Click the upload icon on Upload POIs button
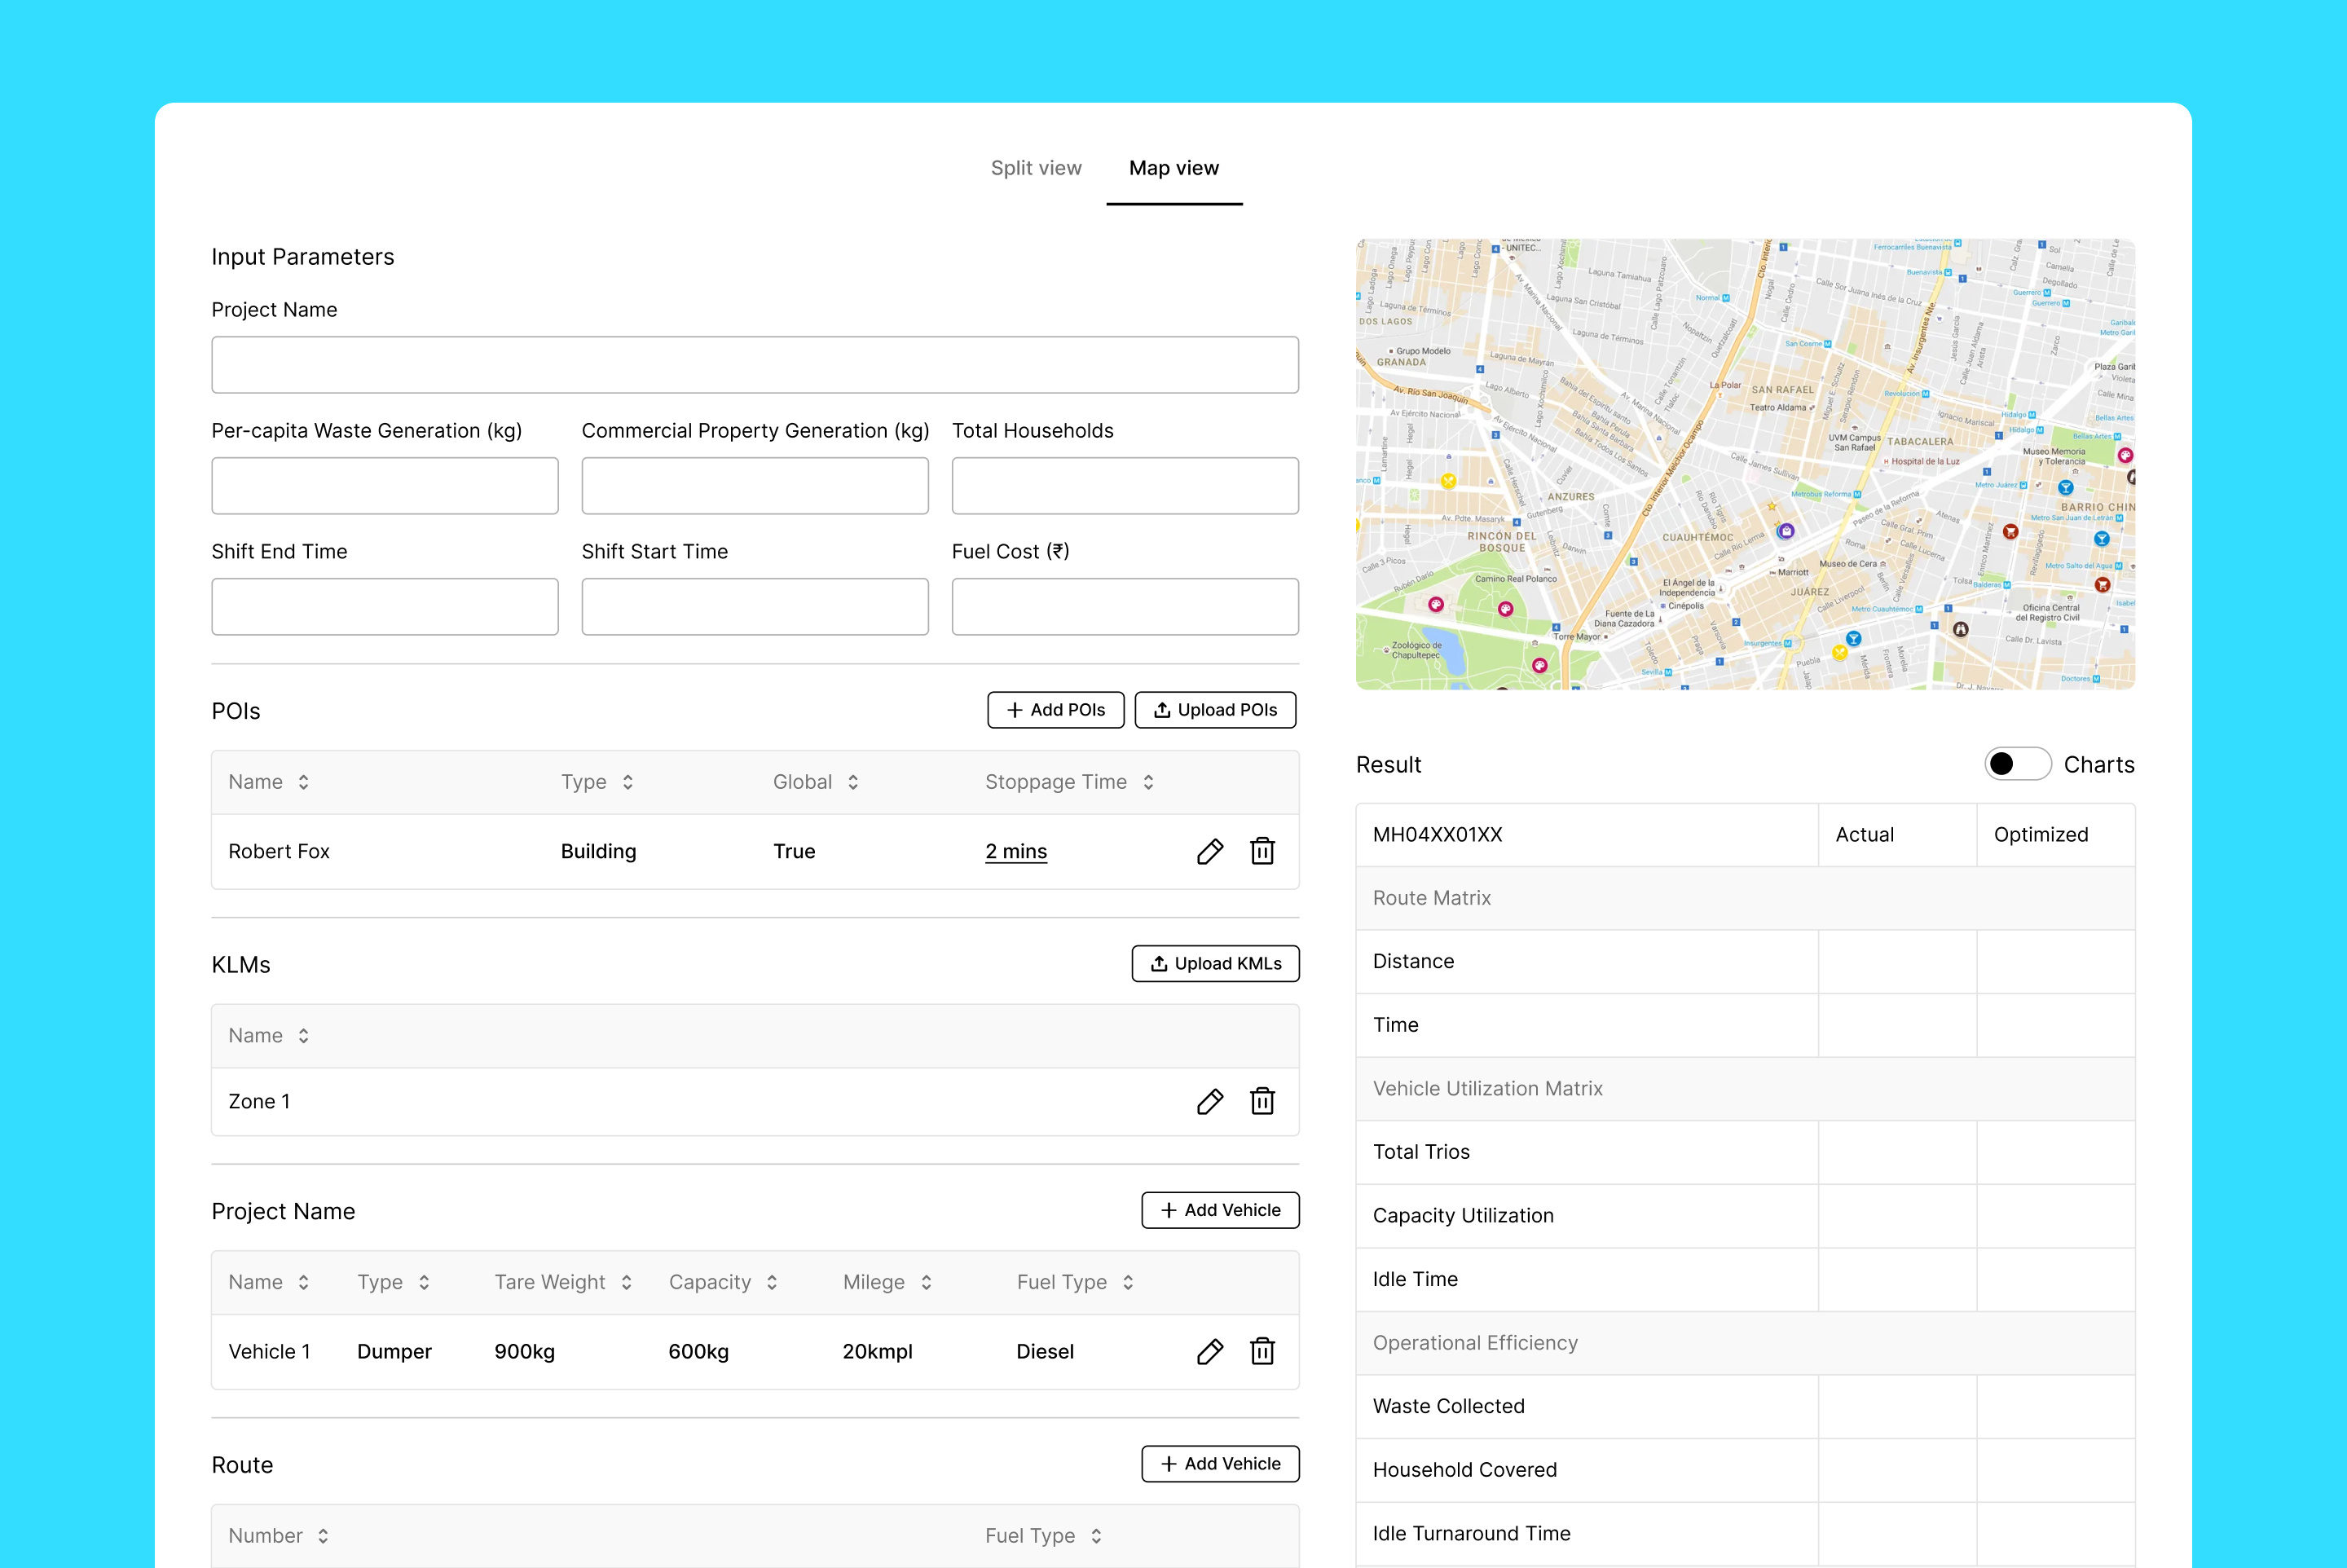Viewport: 2347px width, 1568px height. 1162,710
